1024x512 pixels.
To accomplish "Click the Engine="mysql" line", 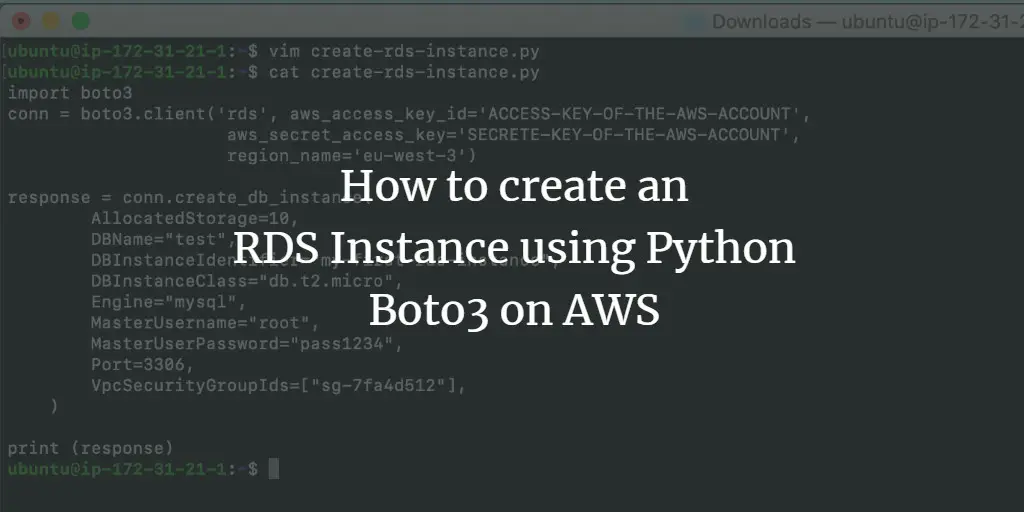I will coord(168,302).
